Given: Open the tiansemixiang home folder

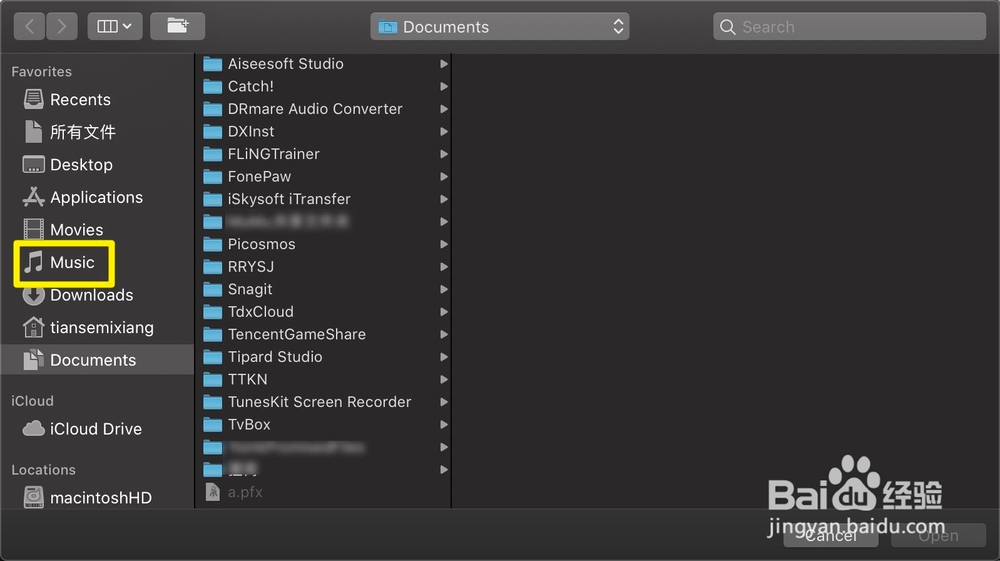Looking at the screenshot, I should pos(96,327).
